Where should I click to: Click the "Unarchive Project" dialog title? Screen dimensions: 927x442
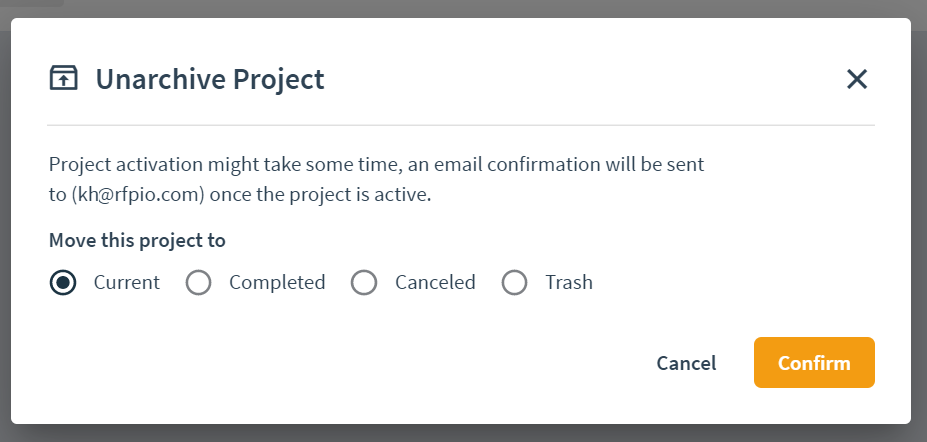[x=210, y=79]
